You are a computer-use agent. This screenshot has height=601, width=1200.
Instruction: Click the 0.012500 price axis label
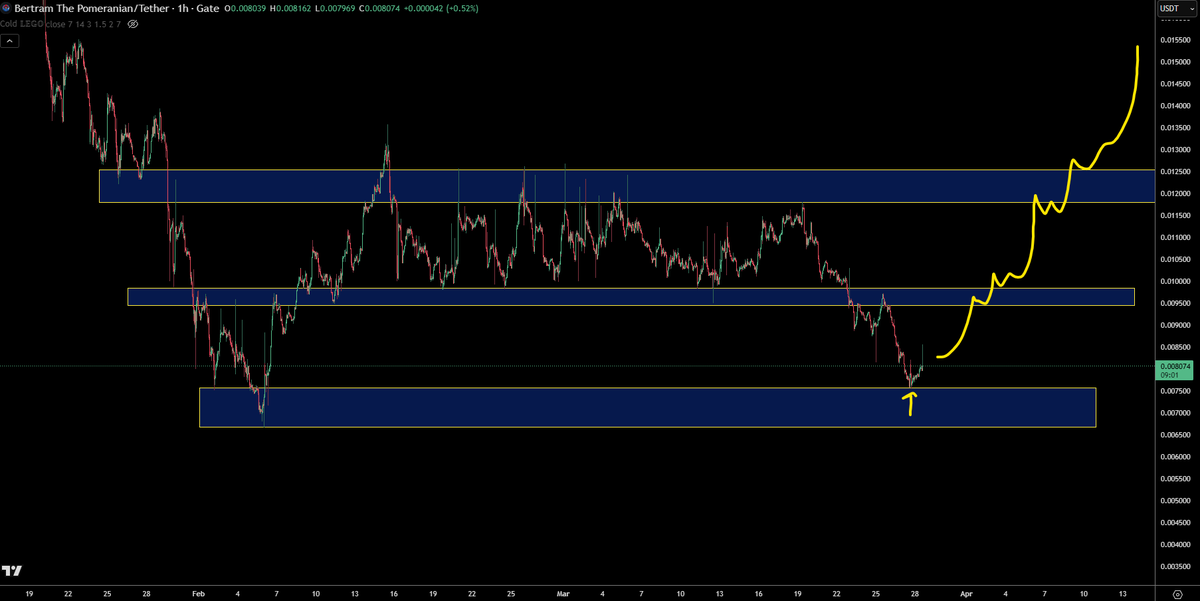[x=1176, y=172]
